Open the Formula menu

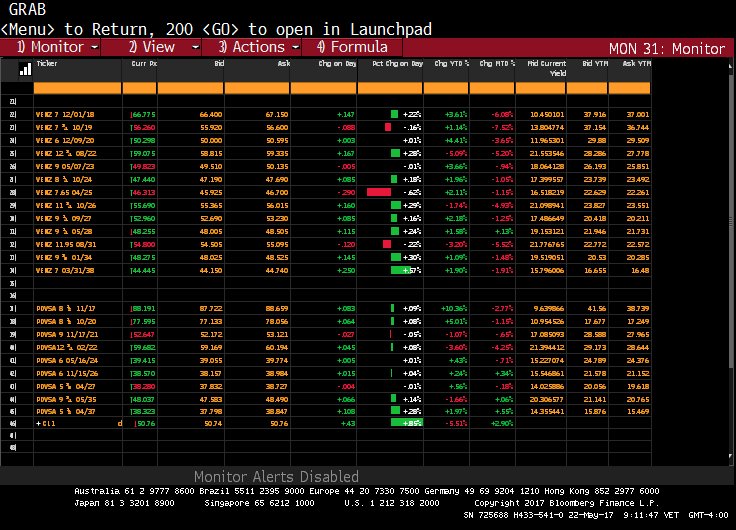[351, 47]
